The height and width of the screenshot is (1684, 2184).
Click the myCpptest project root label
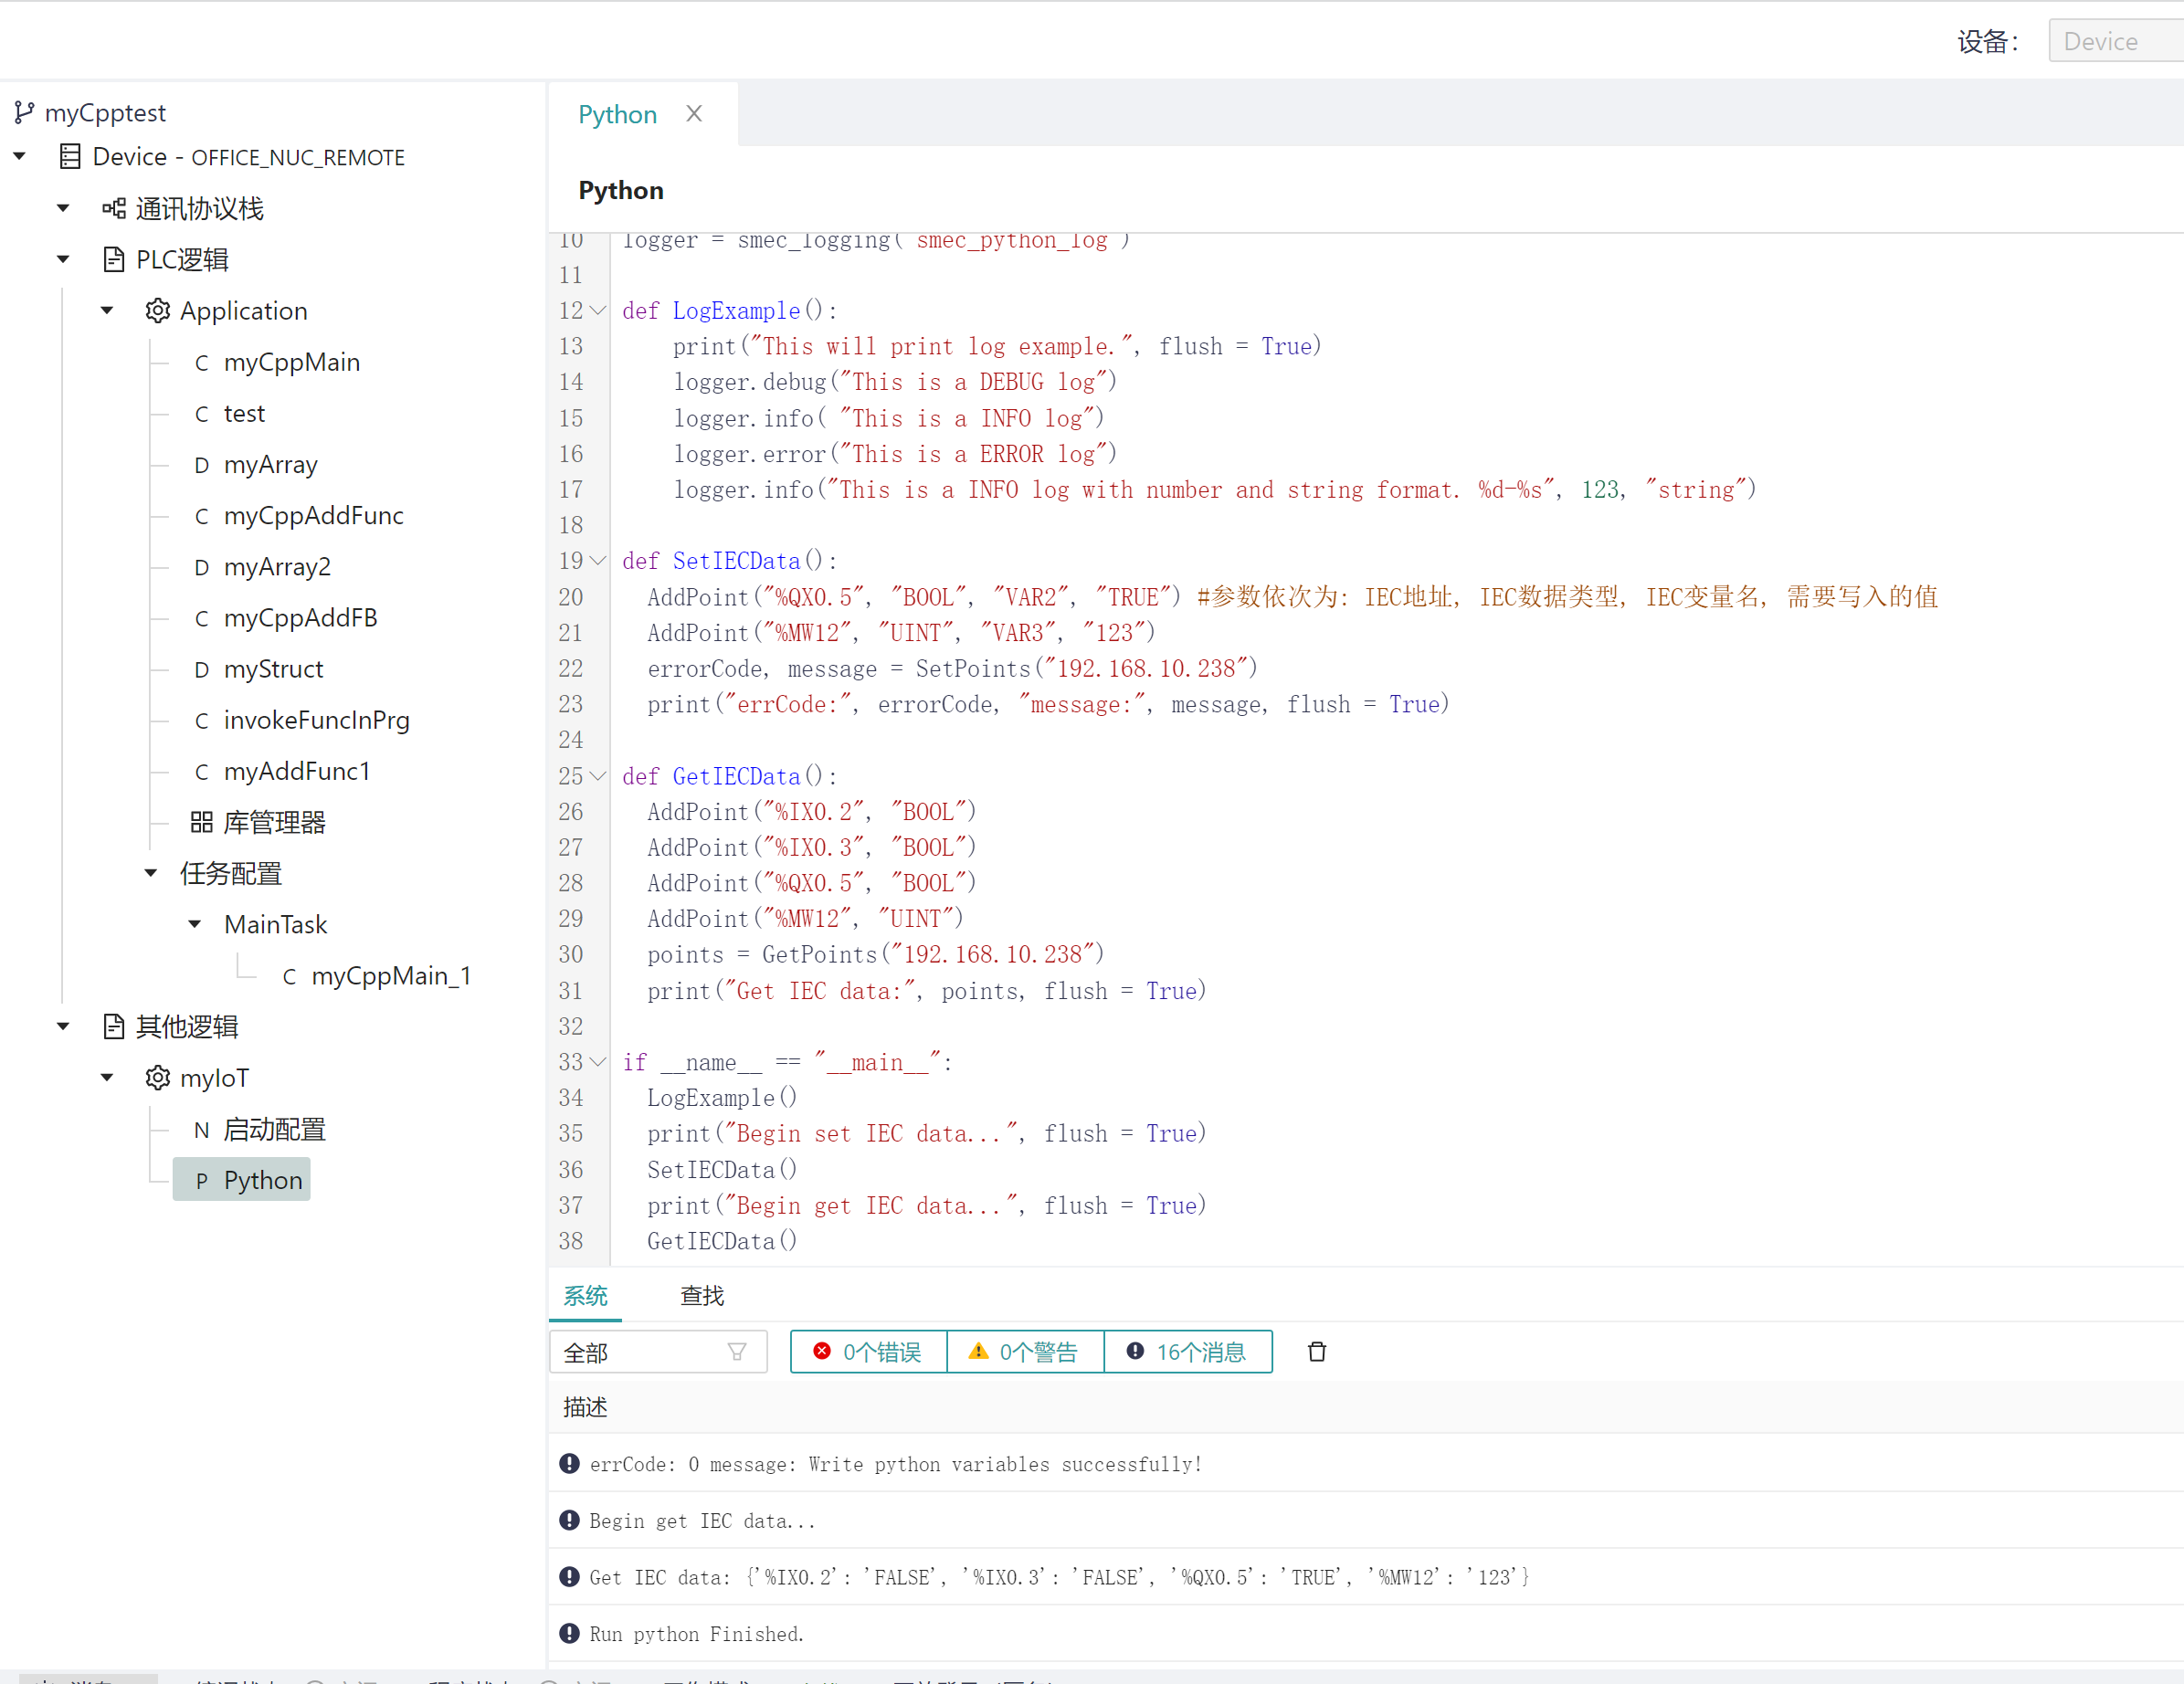pos(105,113)
